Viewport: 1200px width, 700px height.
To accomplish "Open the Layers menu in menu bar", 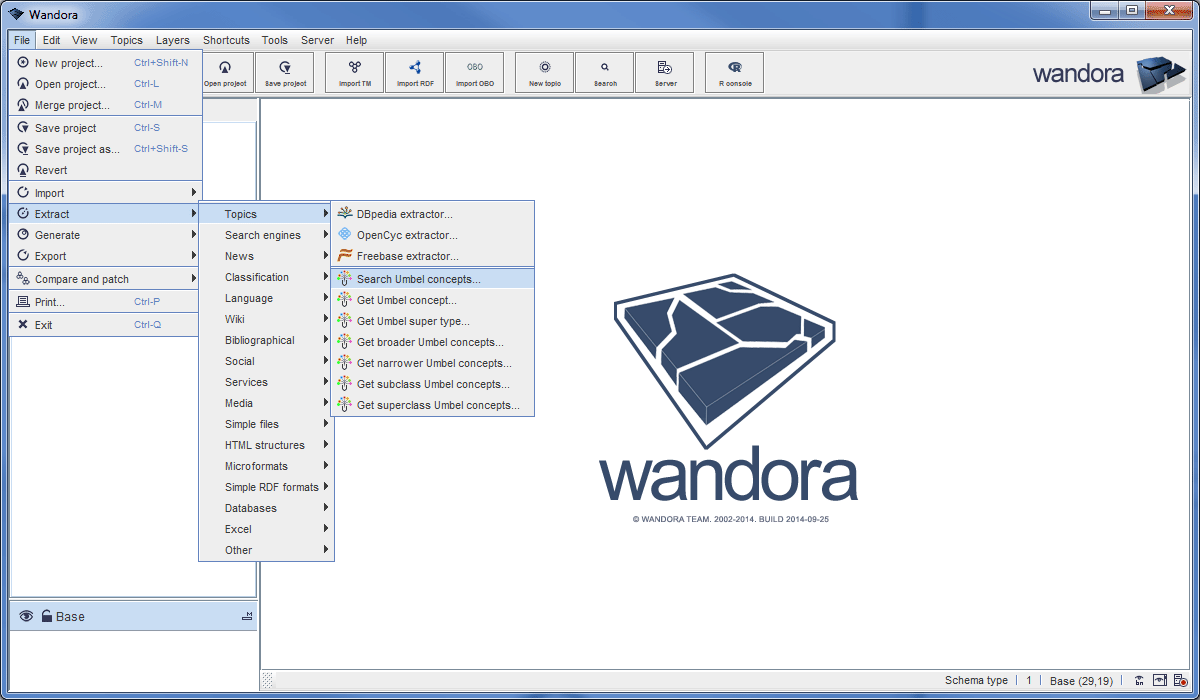I will tap(172, 40).
